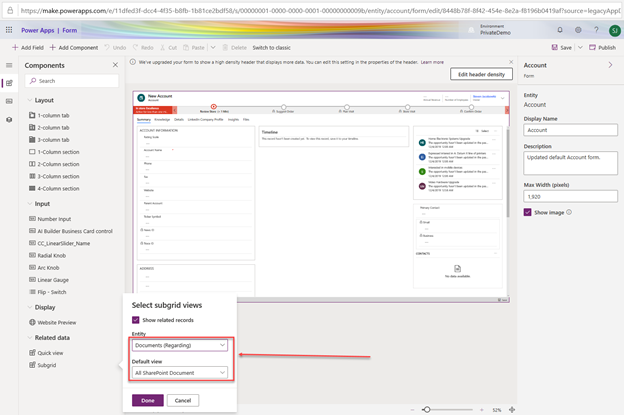Viewport: 624px width, 415px height.
Task: Collapse the Input section
Action: click(28, 203)
